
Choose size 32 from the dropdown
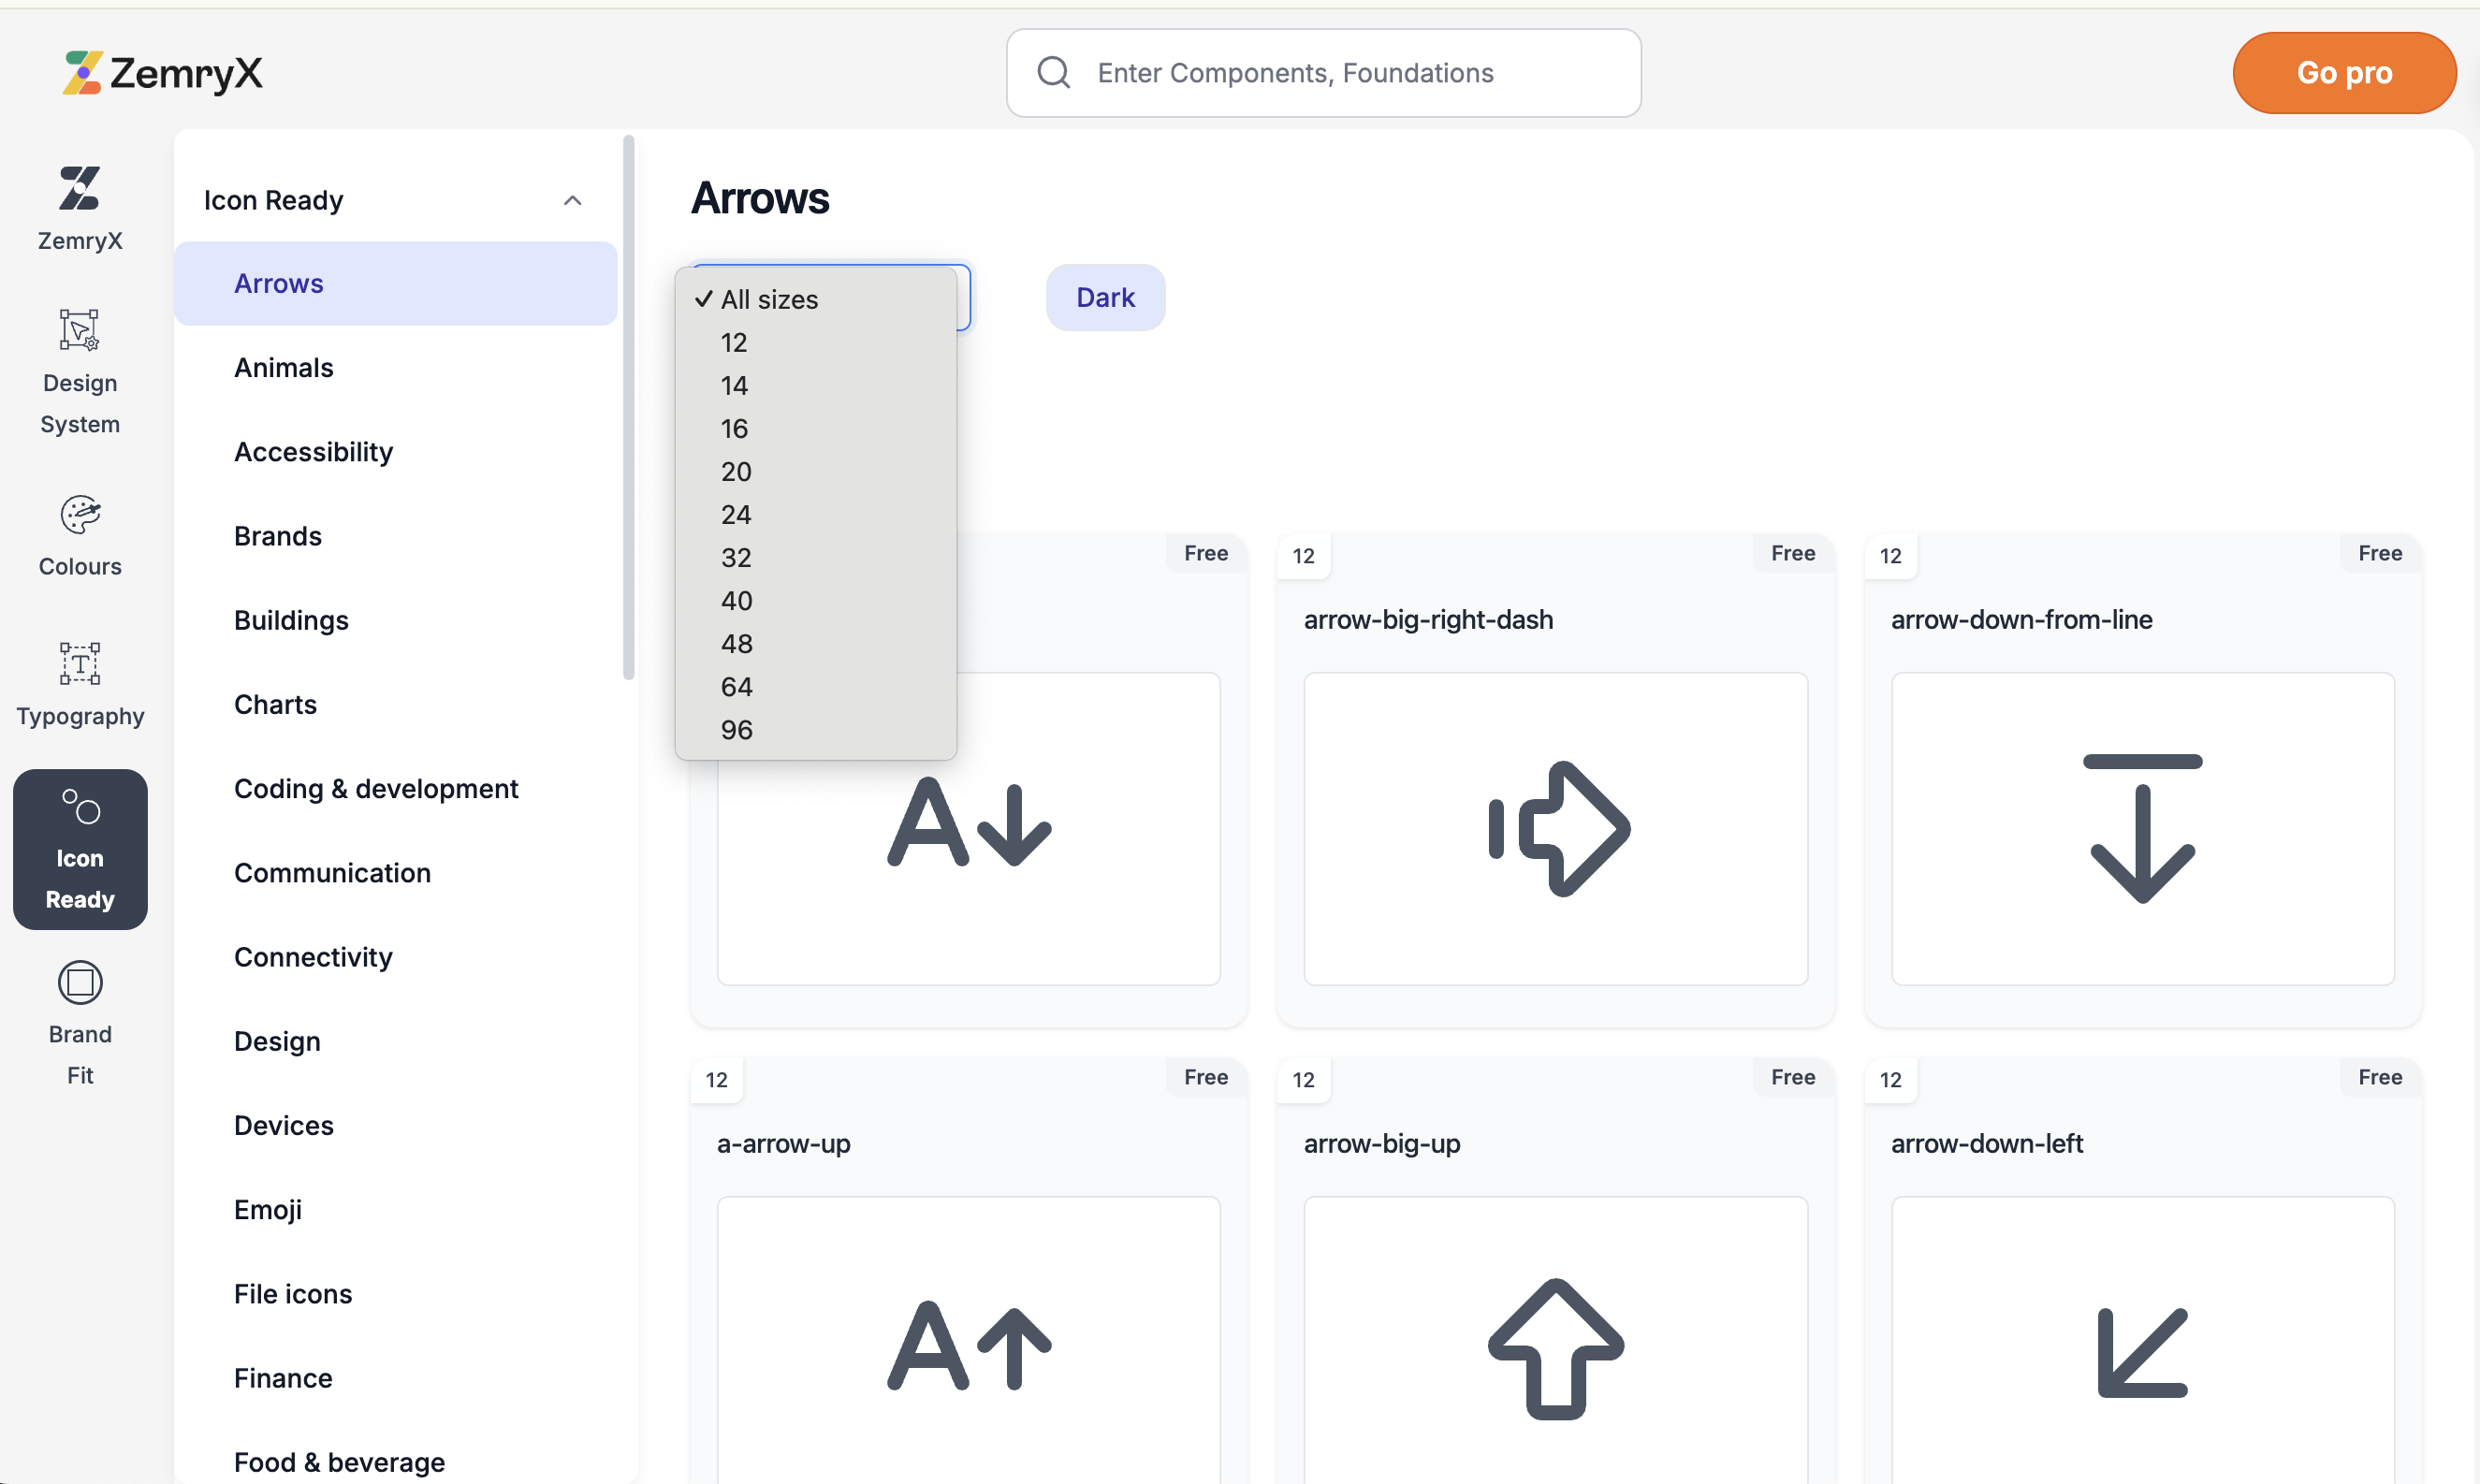815,557
